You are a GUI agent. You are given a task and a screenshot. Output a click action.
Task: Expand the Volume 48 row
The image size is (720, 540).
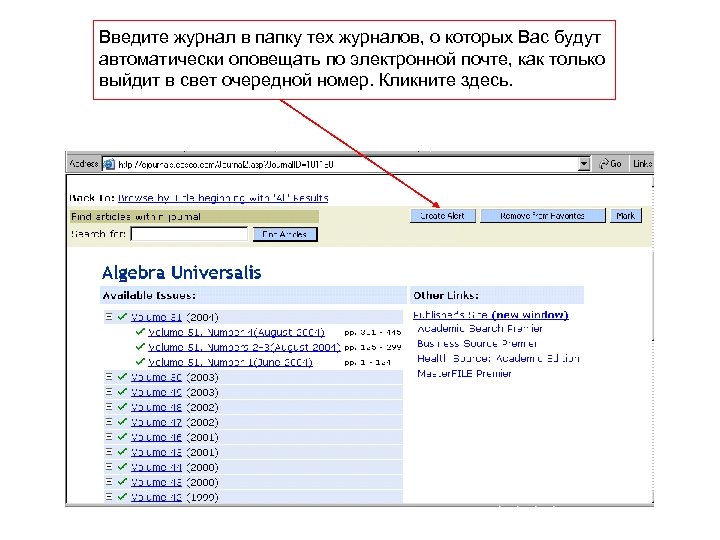[x=109, y=406]
